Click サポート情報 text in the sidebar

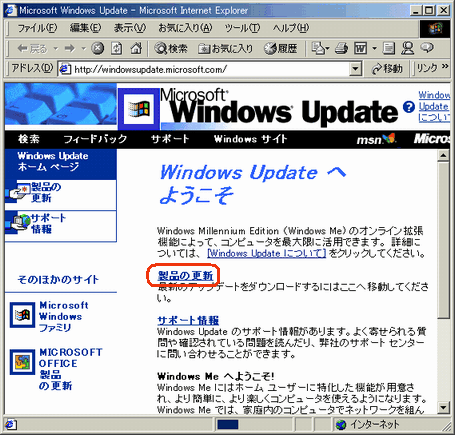48,223
